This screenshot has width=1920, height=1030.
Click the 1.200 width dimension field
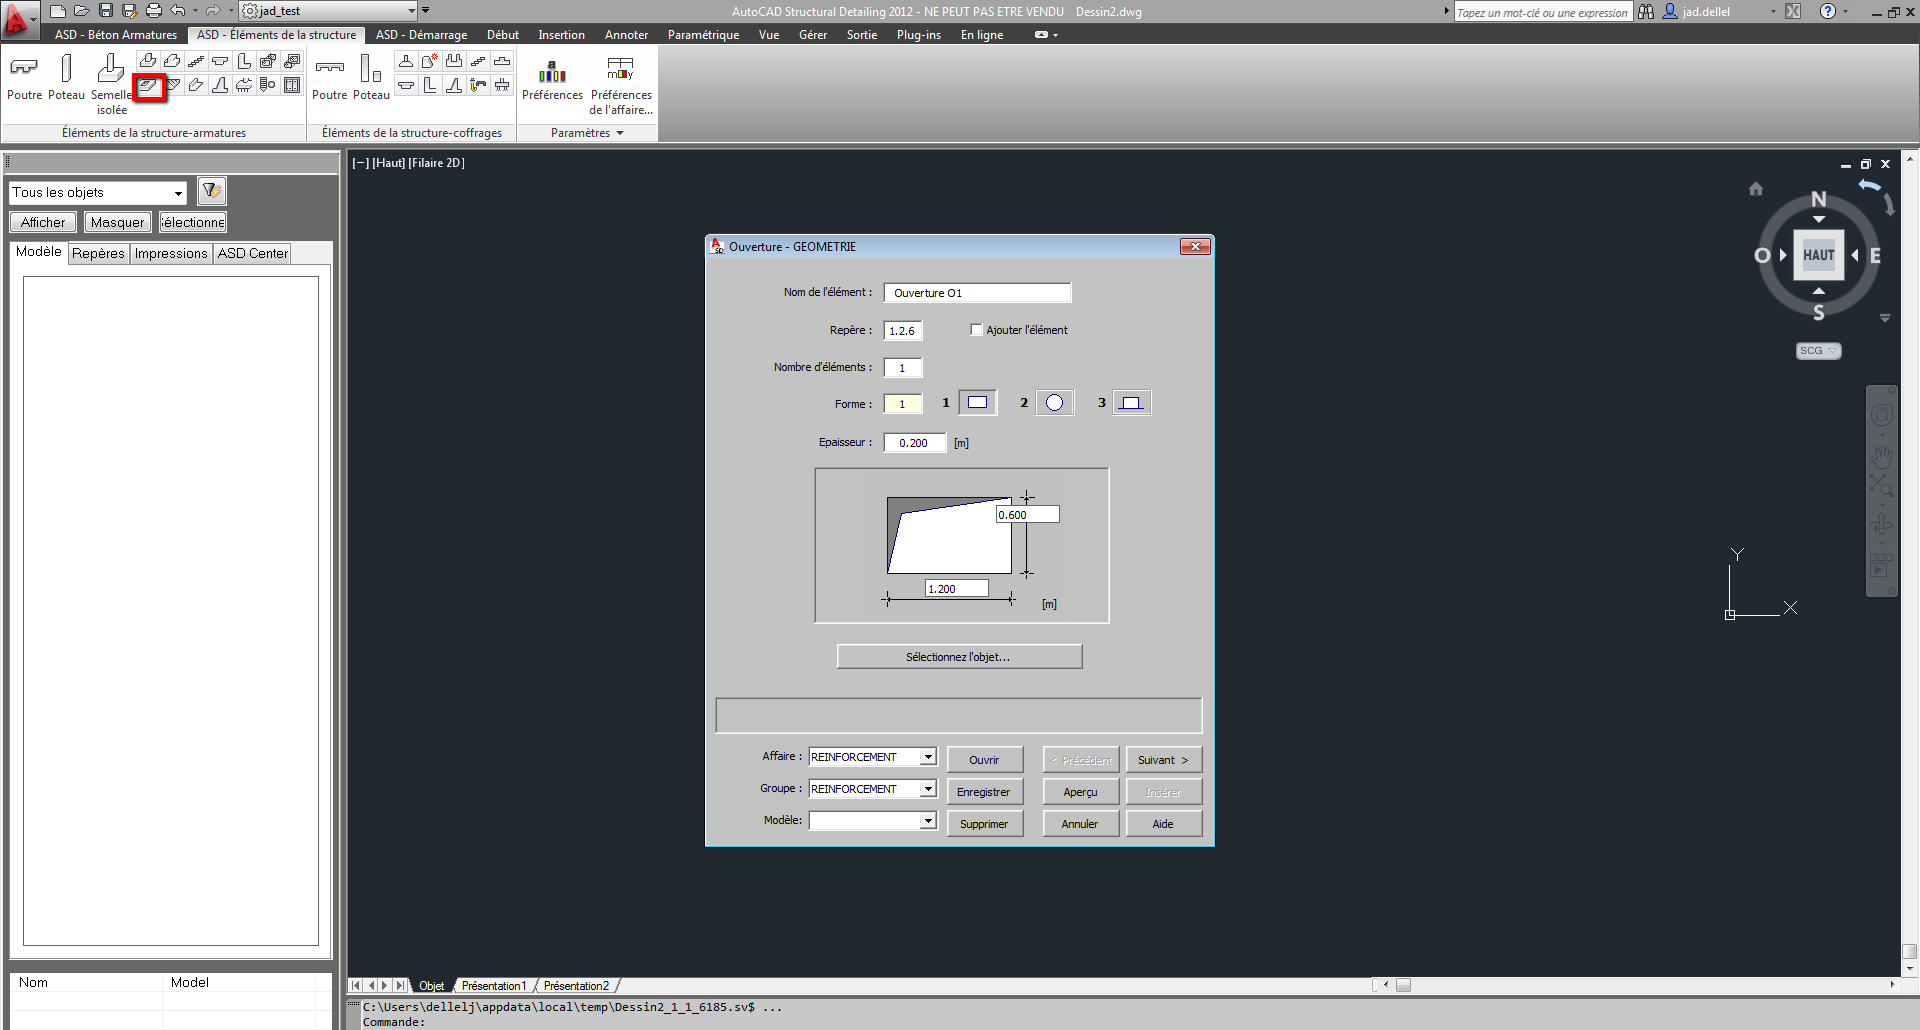(956, 589)
